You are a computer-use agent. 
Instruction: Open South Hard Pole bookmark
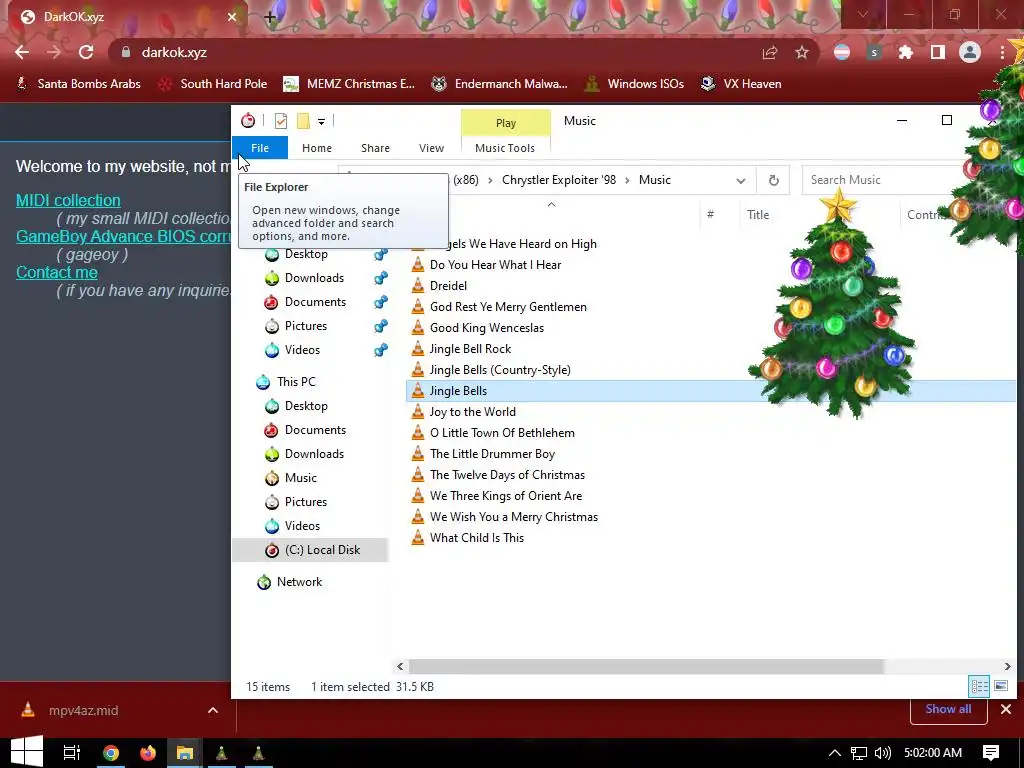pos(213,84)
